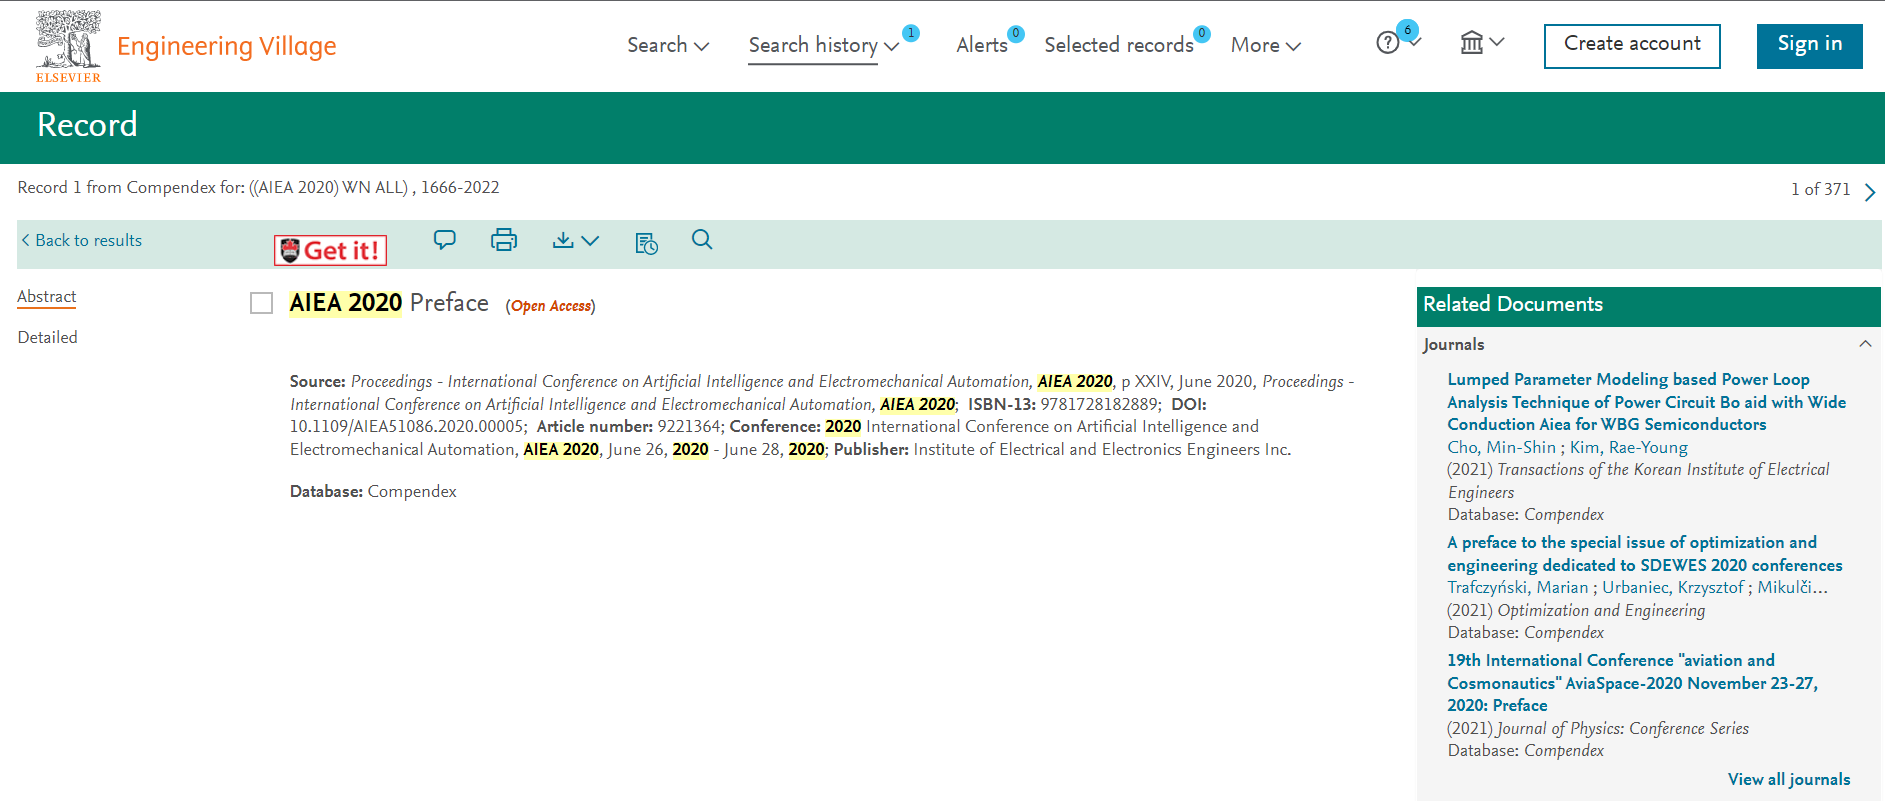The image size is (1885, 801).
Task: Open the help question mark icon
Action: click(x=1387, y=43)
